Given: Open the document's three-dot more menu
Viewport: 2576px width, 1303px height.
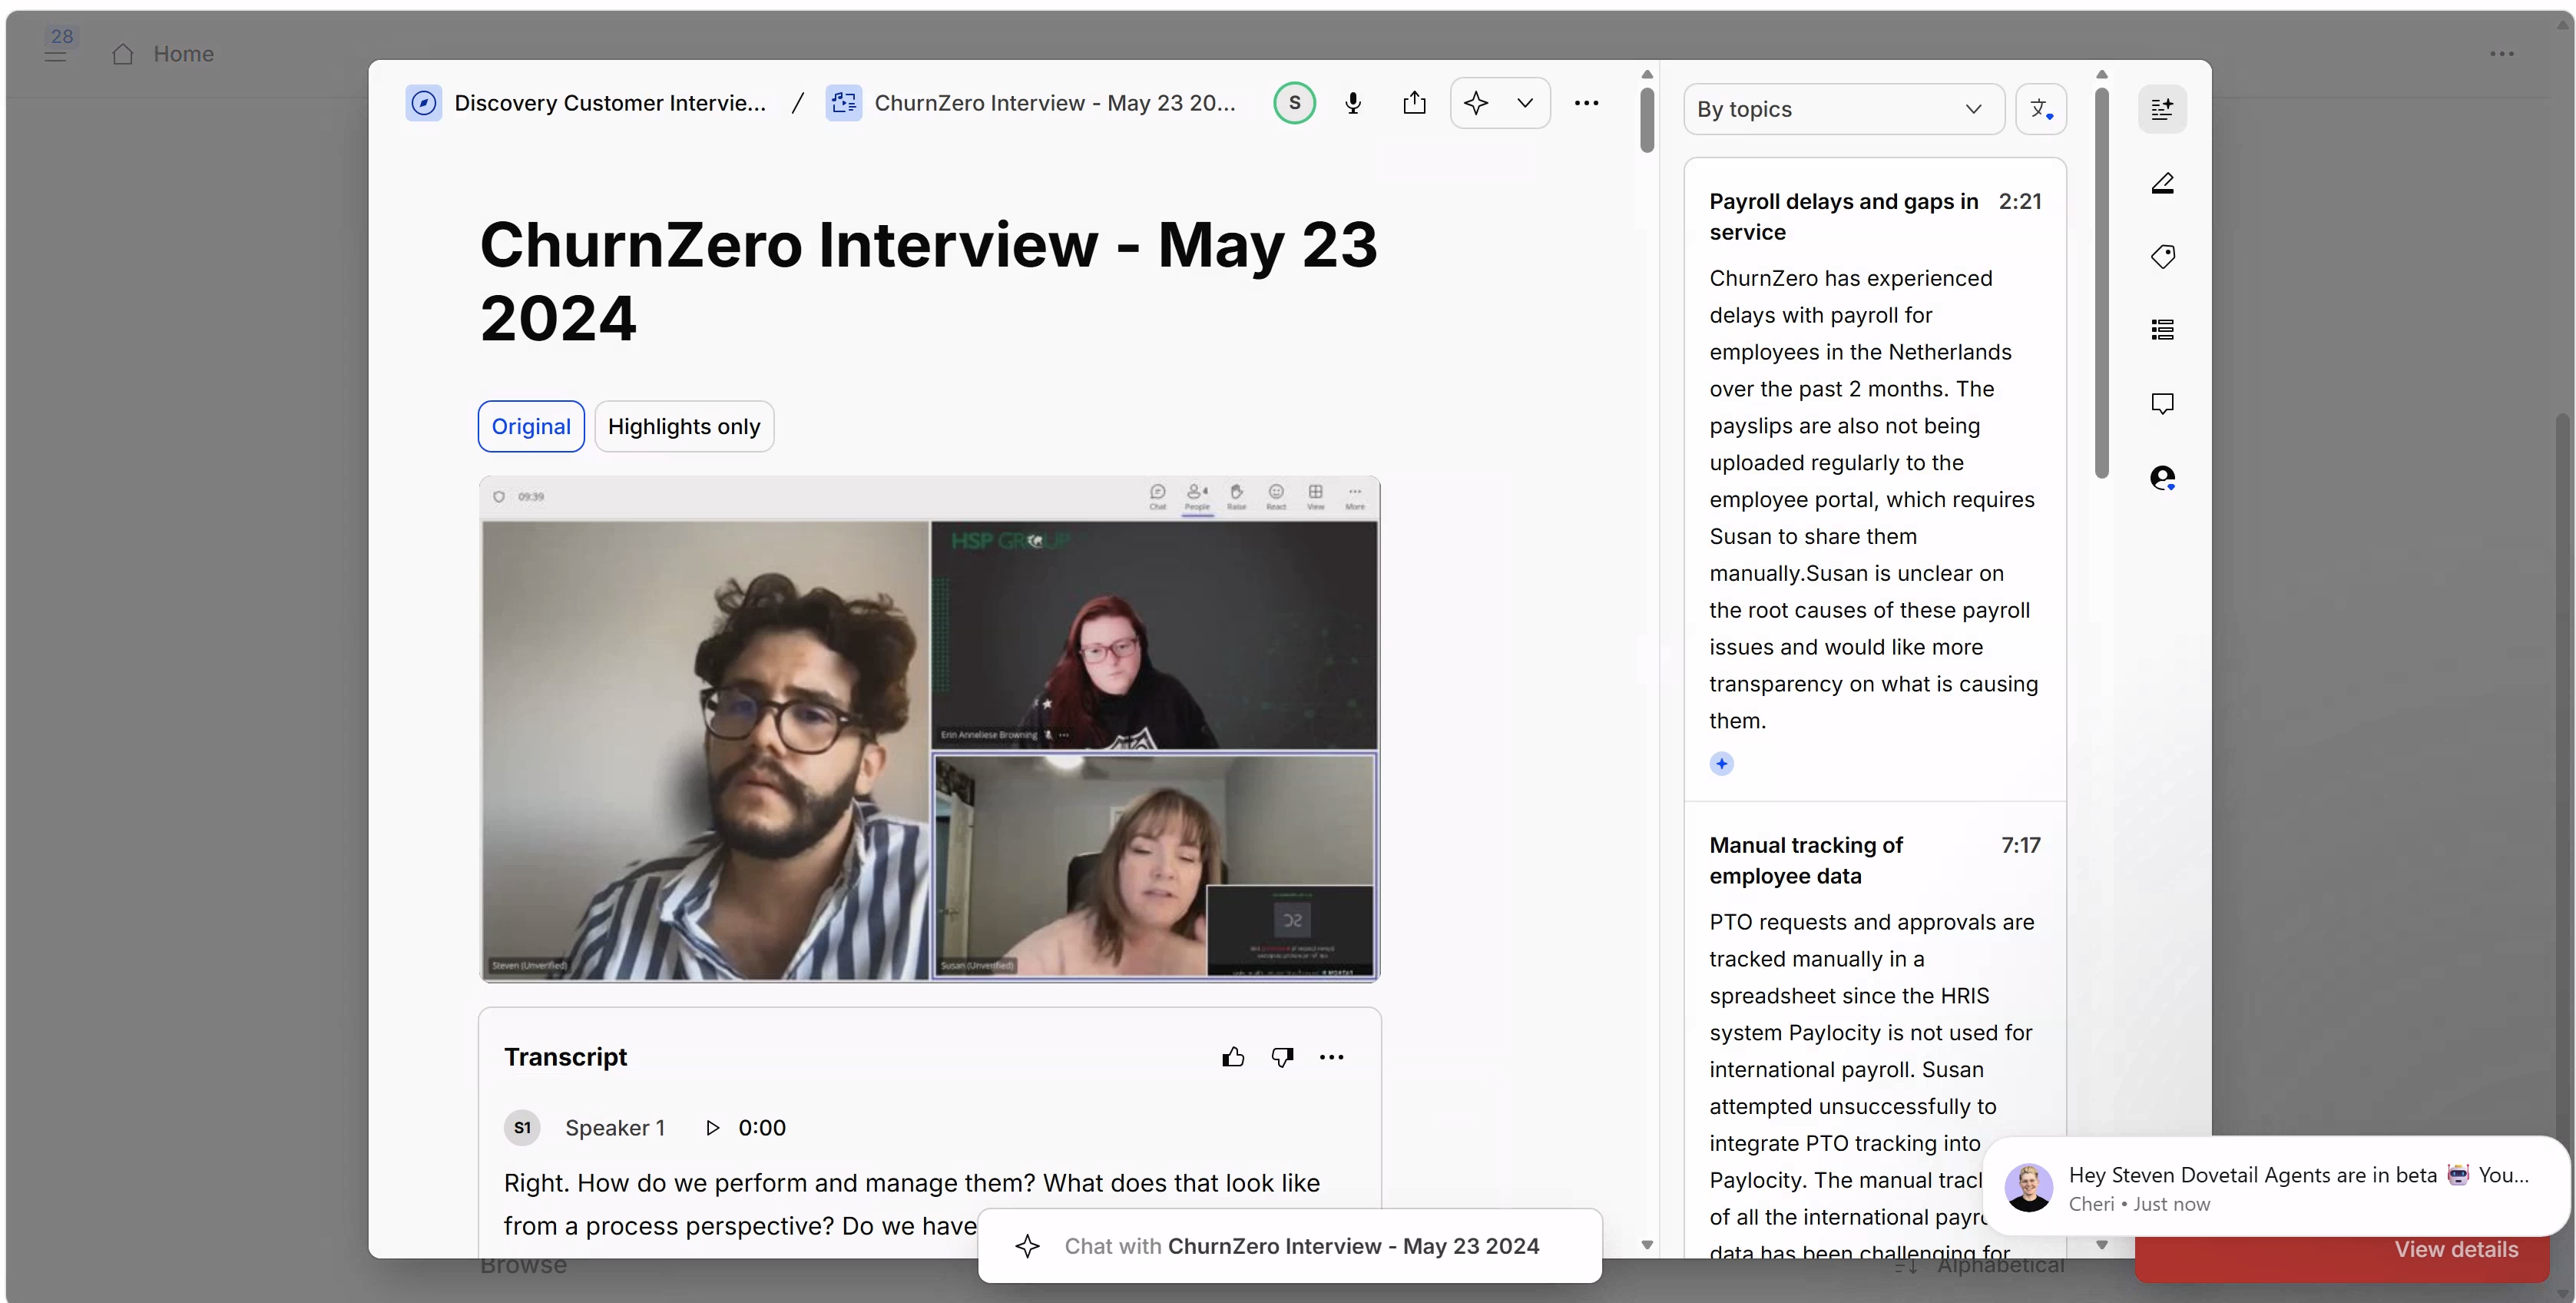Looking at the screenshot, I should click(1586, 103).
